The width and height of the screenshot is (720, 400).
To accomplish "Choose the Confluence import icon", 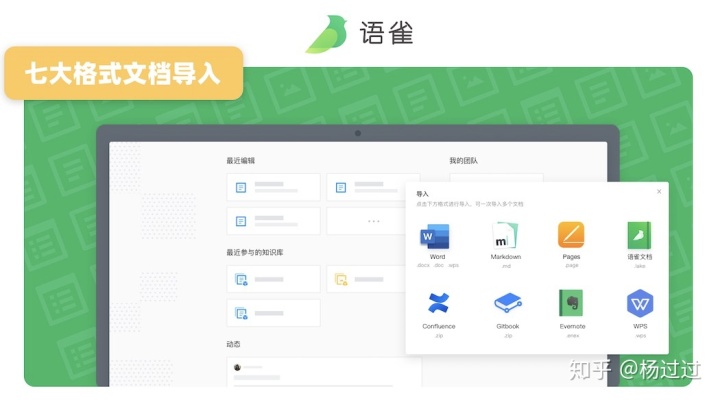I will click(x=439, y=303).
